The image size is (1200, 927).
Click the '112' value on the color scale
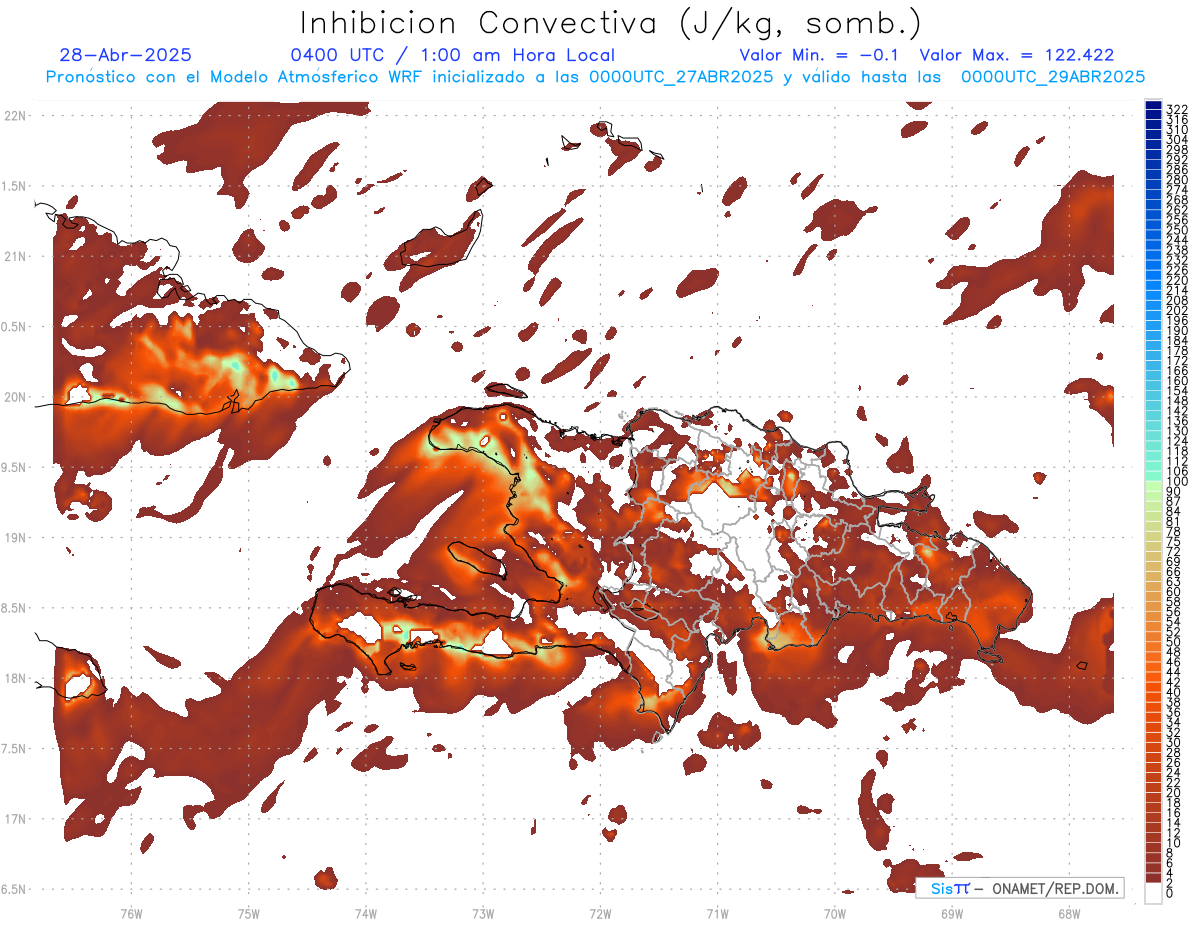1176,460
